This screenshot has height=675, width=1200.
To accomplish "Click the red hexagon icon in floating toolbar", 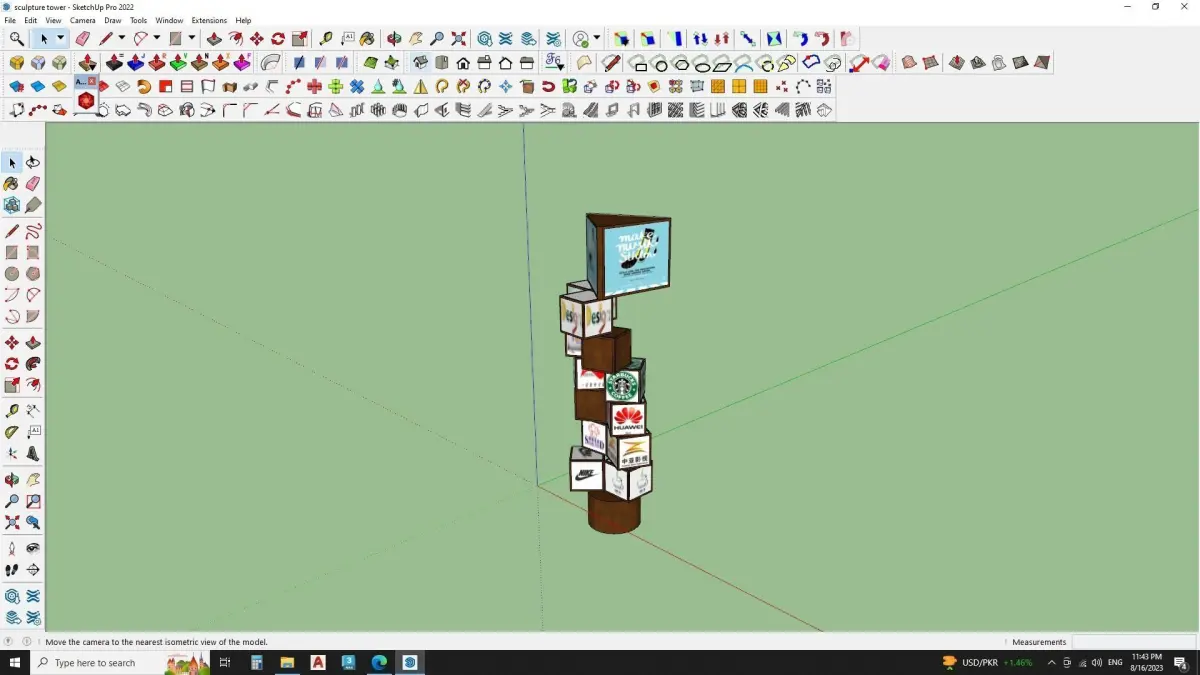I will click(x=86, y=100).
